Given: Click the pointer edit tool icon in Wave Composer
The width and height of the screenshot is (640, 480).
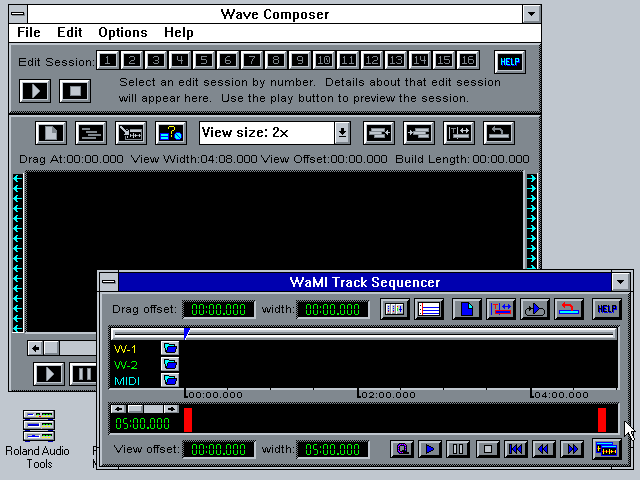Looking at the screenshot, I should pyautogui.click(x=131, y=133).
